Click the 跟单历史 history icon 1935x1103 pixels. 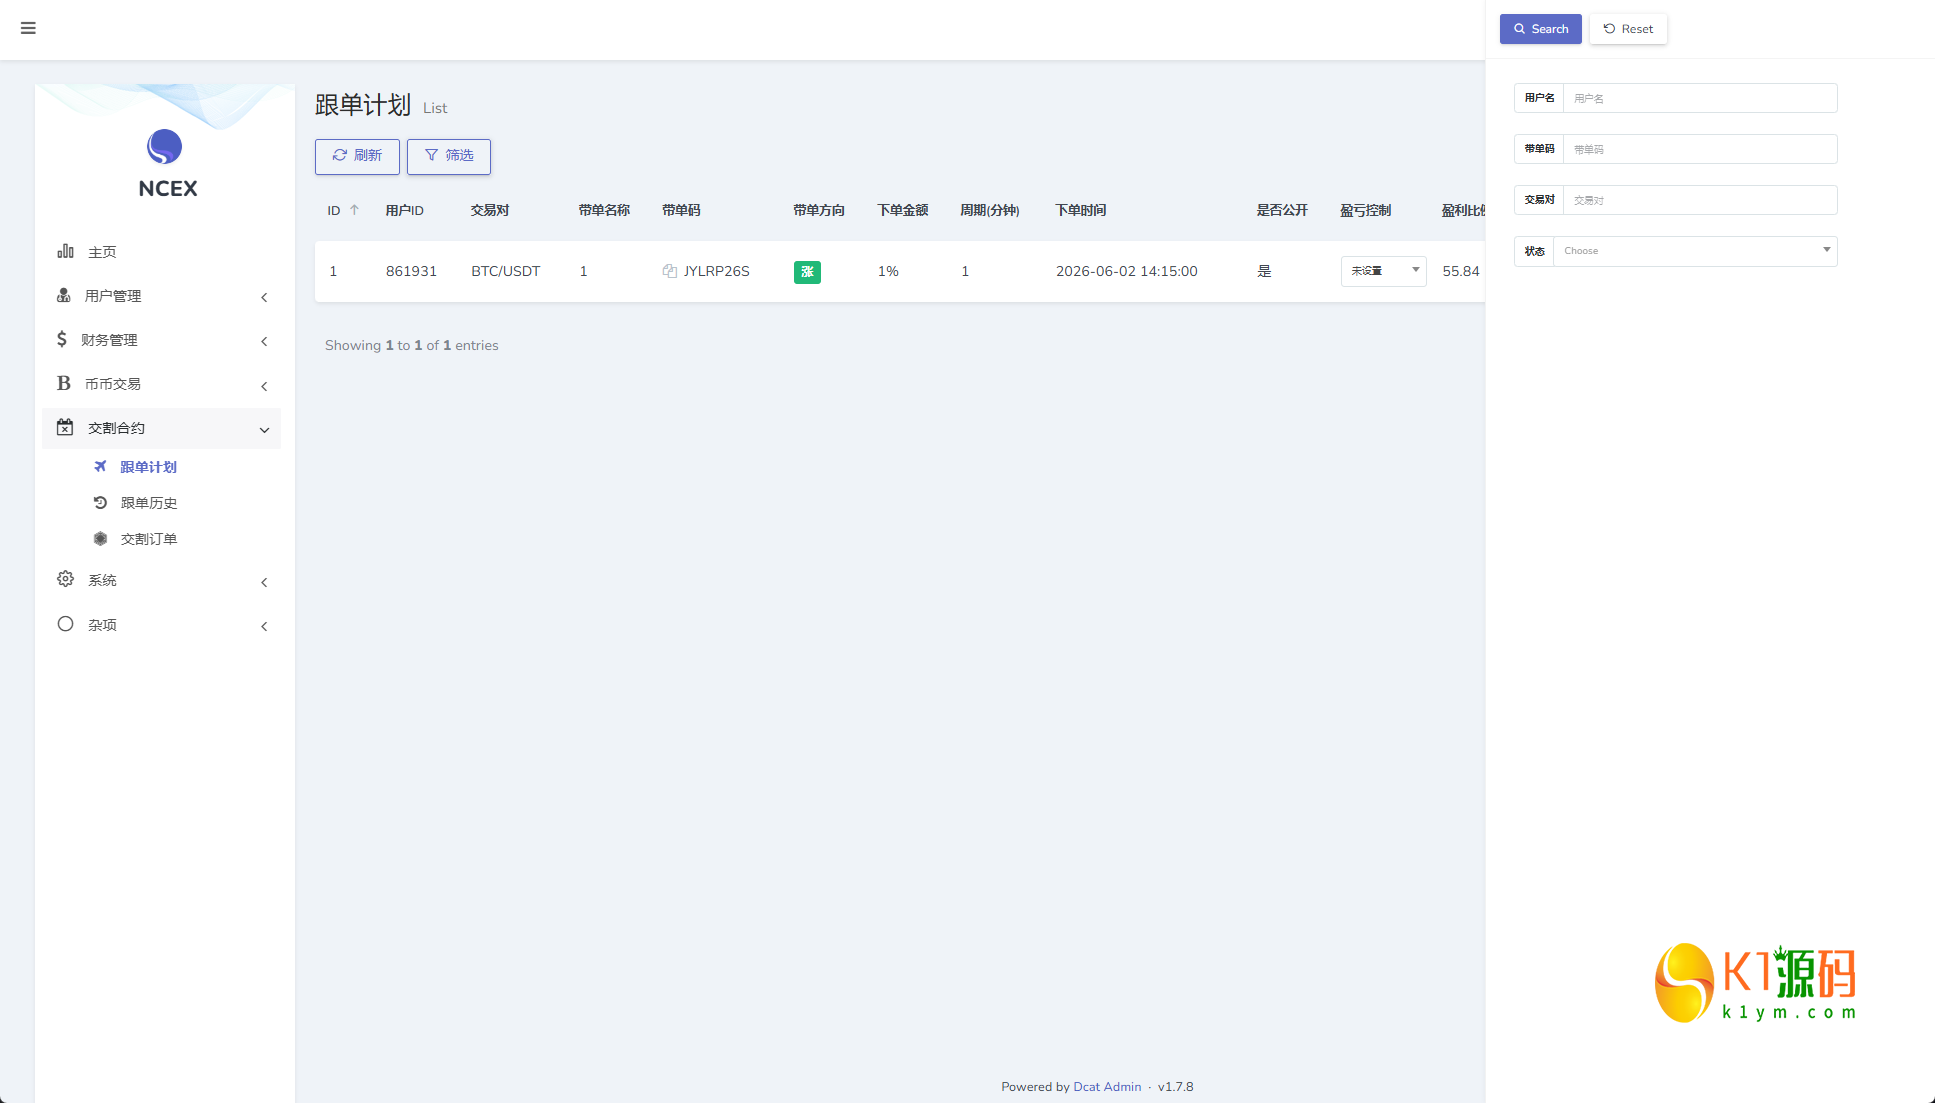(100, 502)
